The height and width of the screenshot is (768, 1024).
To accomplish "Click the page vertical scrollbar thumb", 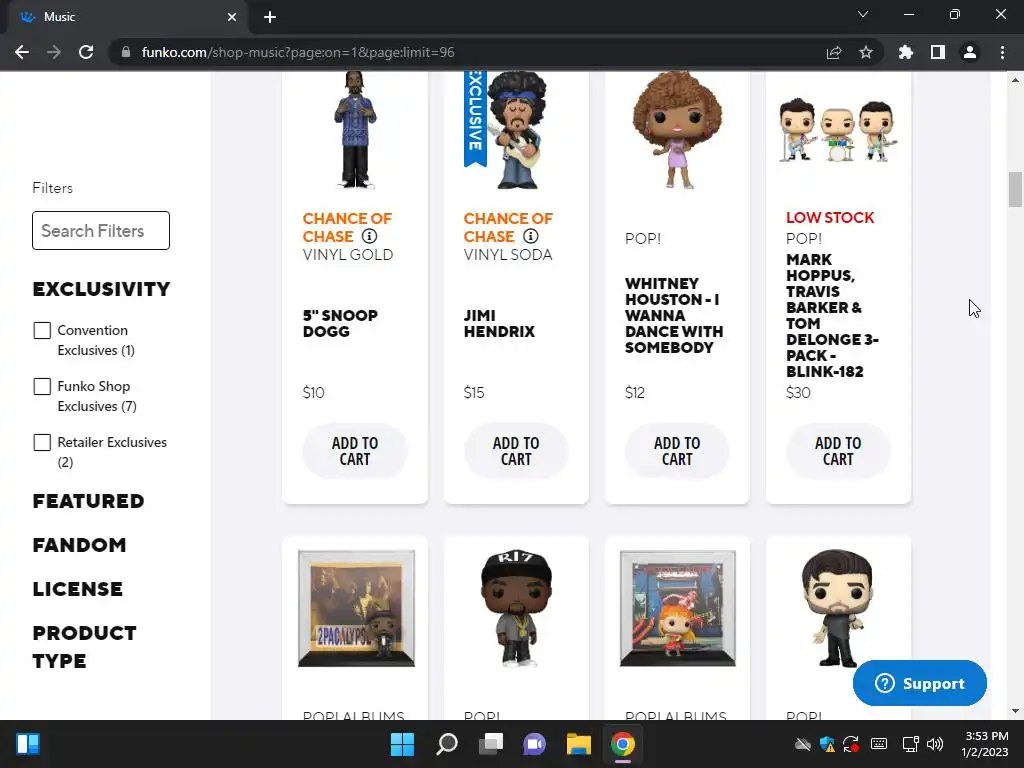I will (1015, 189).
